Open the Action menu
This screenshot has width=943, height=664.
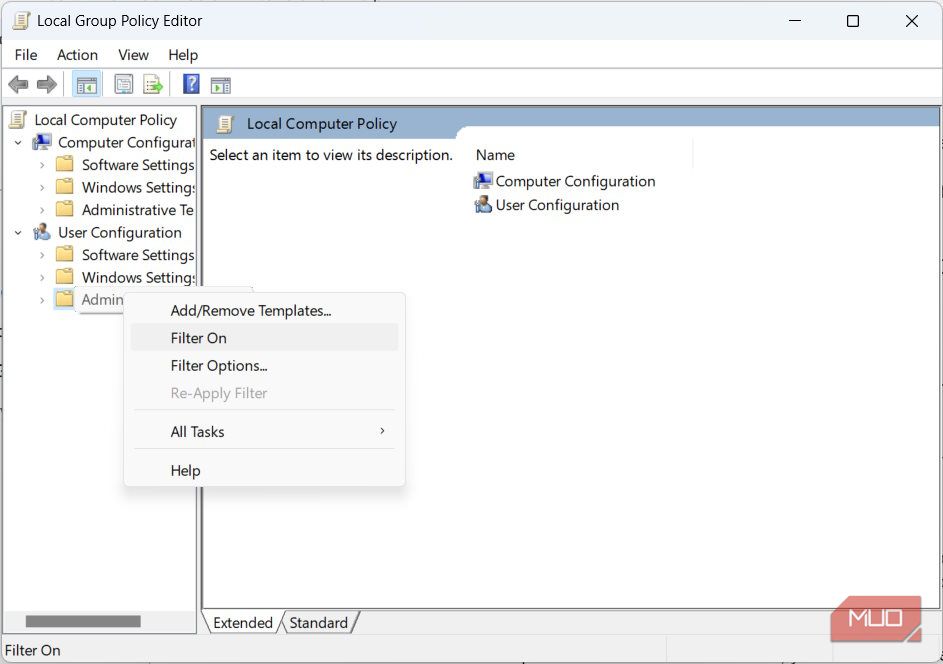tap(77, 55)
